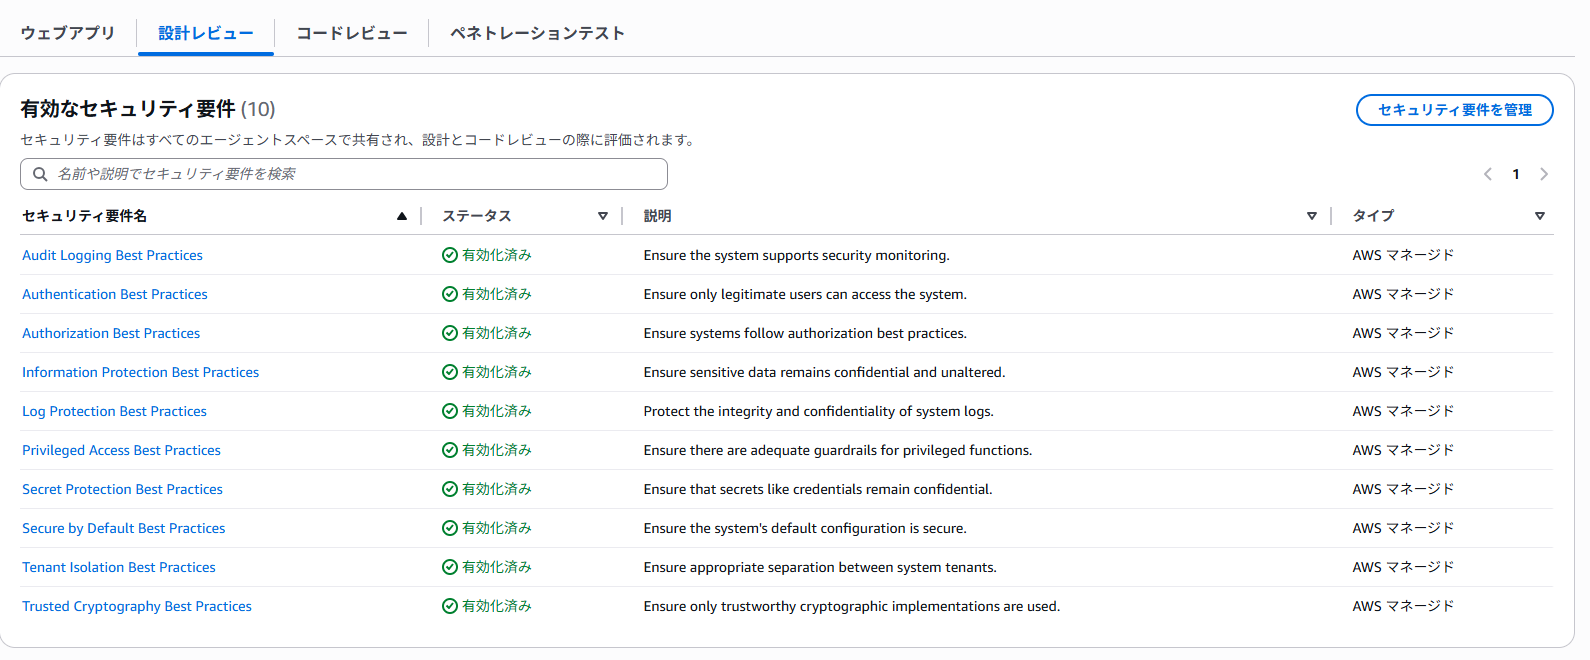Click enabled check icon for Information Protection

tap(450, 372)
